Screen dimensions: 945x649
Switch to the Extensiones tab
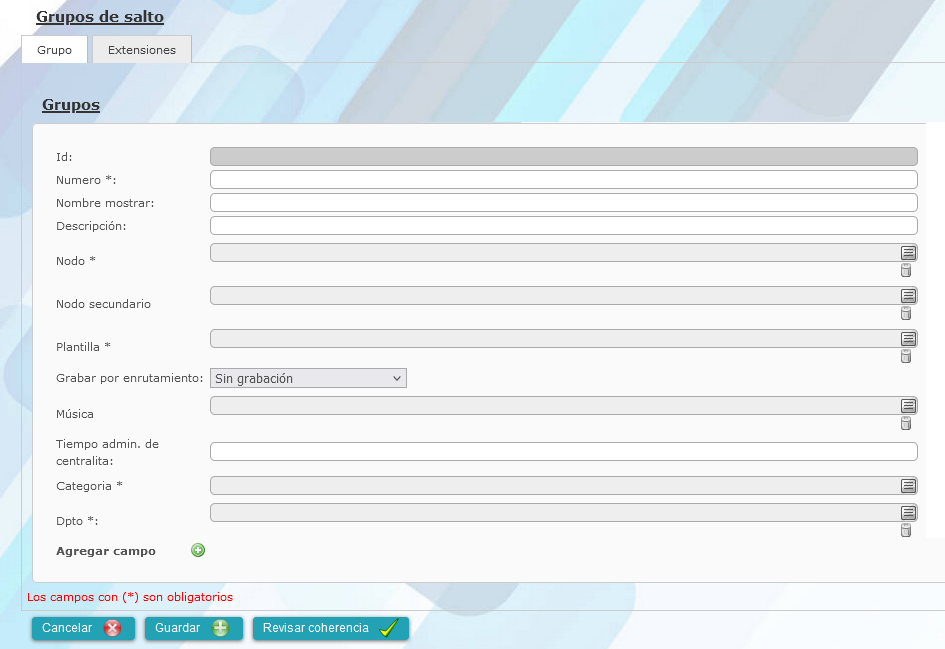[x=142, y=49]
